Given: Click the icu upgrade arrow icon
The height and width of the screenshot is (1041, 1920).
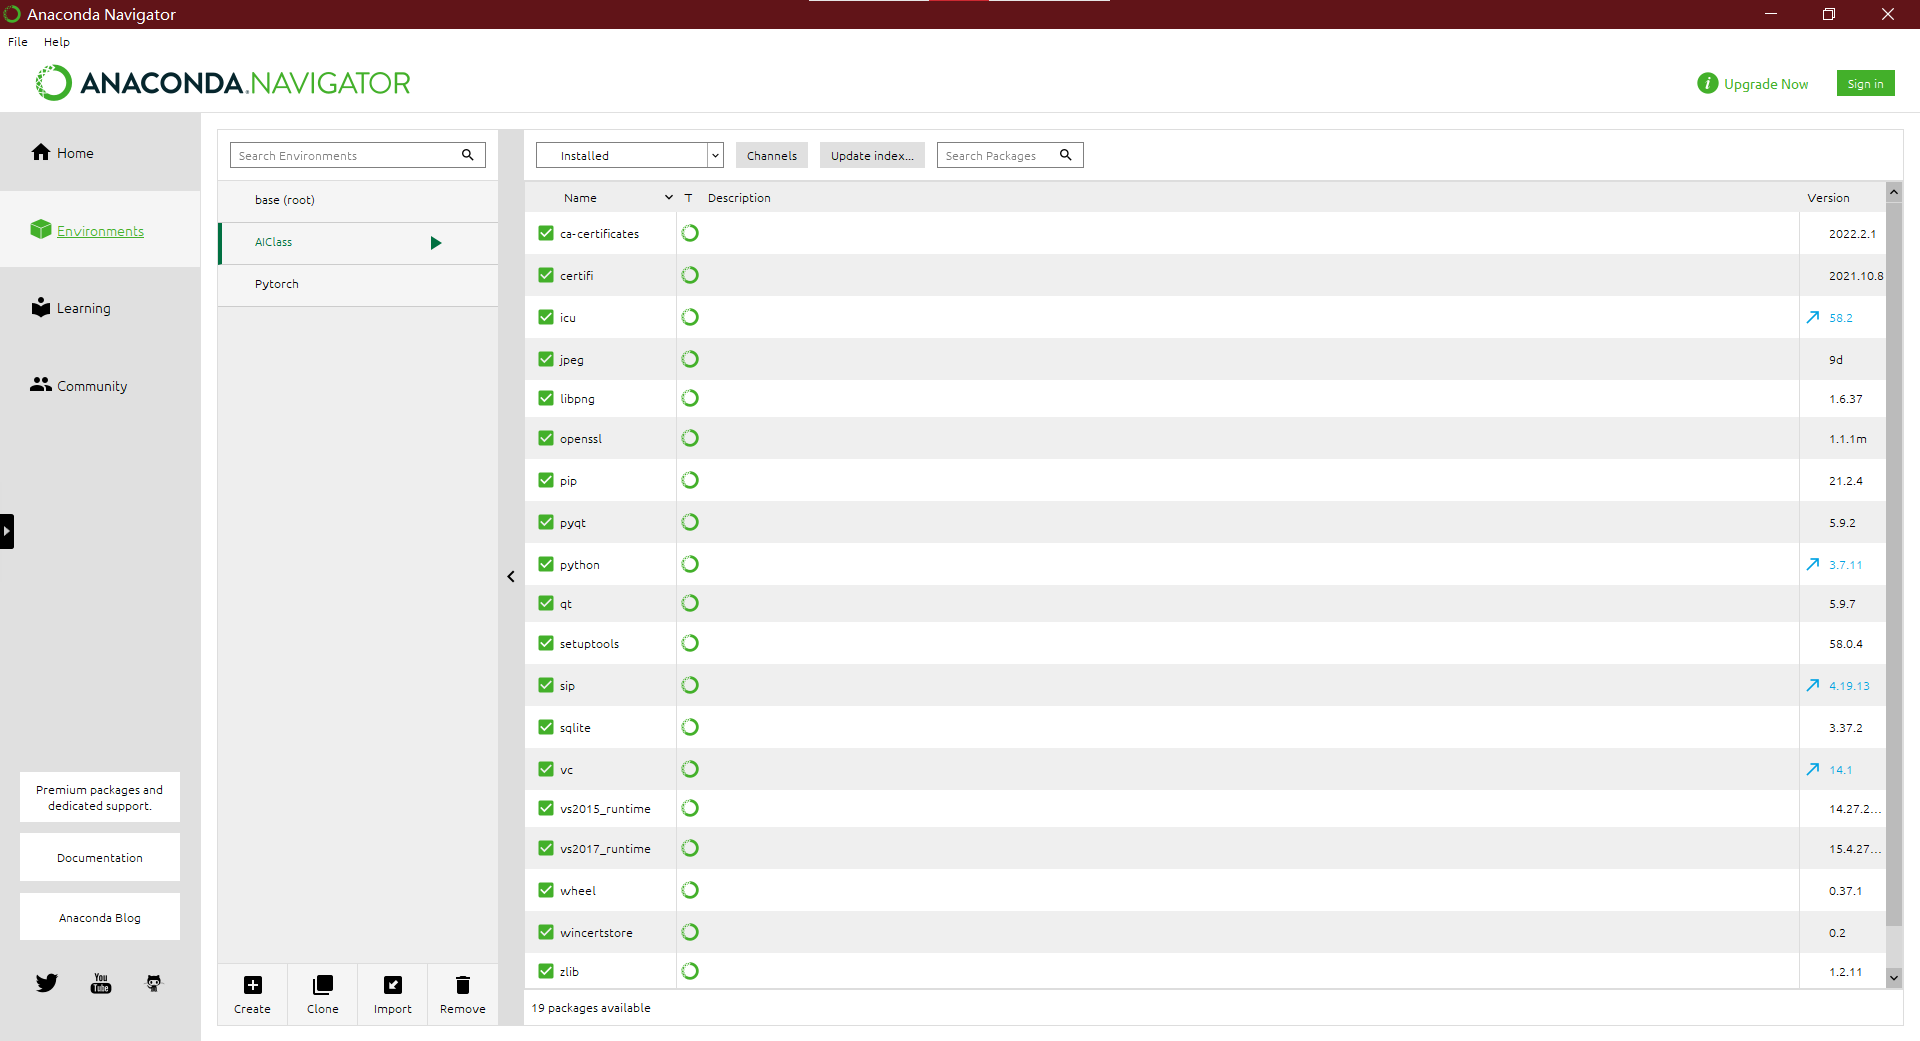Looking at the screenshot, I should (x=1813, y=317).
